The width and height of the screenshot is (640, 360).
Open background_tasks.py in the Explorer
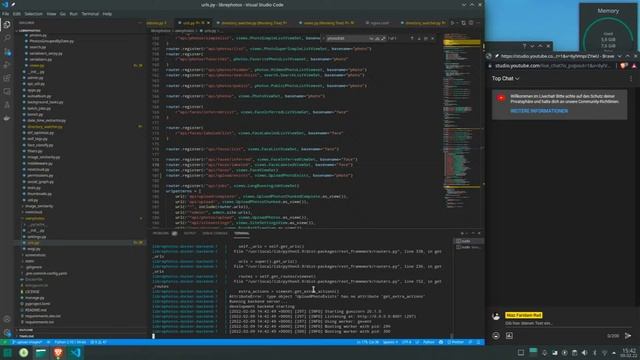pyautogui.click(x=45, y=102)
